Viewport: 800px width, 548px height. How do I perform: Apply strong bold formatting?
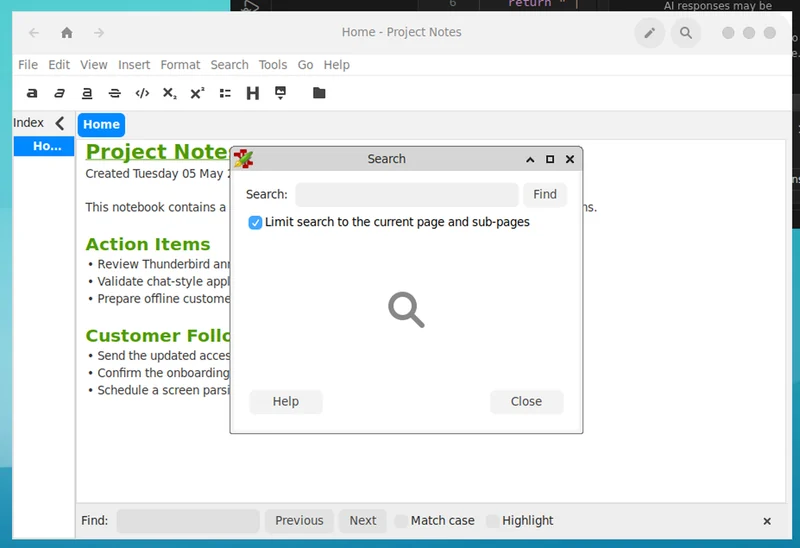[32, 93]
